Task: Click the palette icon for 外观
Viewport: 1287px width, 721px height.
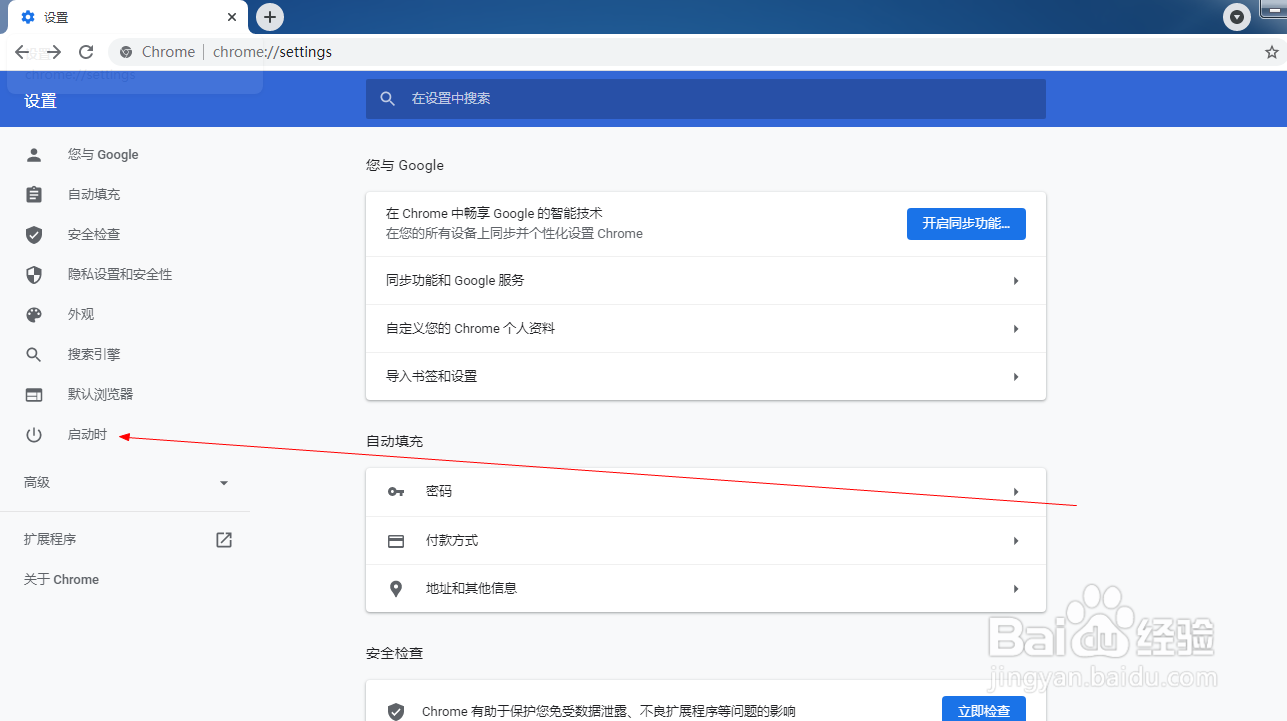Action: pos(34,315)
